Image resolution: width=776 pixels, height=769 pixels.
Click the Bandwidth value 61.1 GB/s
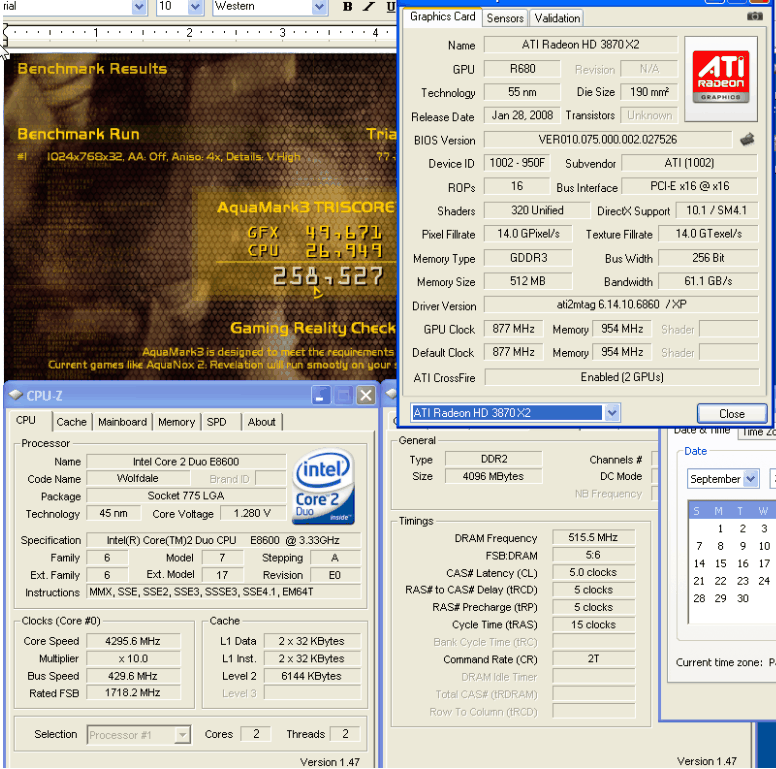(x=708, y=281)
